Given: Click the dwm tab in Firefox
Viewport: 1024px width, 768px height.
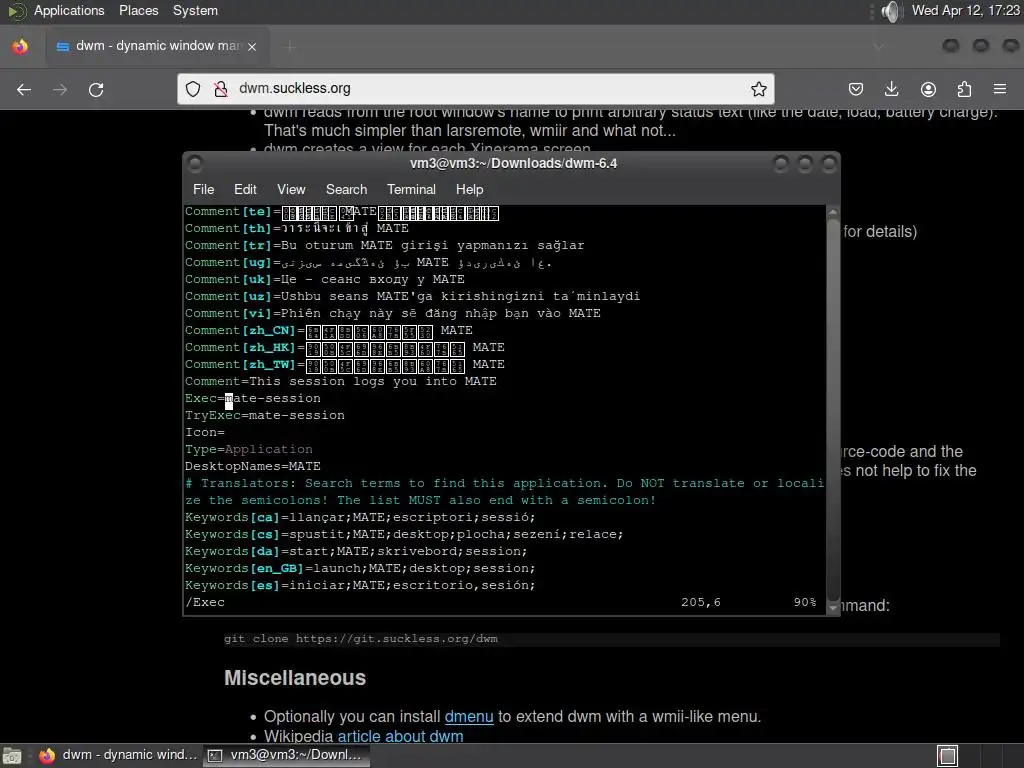Looking at the screenshot, I should tap(157, 46).
